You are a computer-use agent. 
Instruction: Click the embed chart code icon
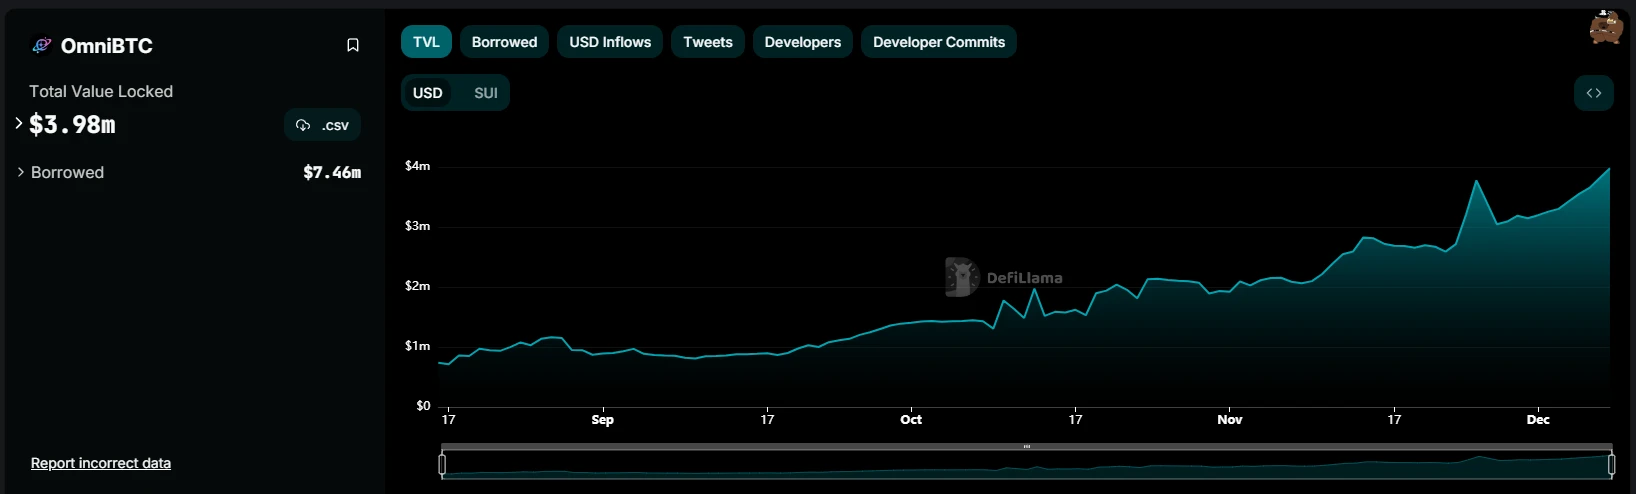tap(1593, 93)
